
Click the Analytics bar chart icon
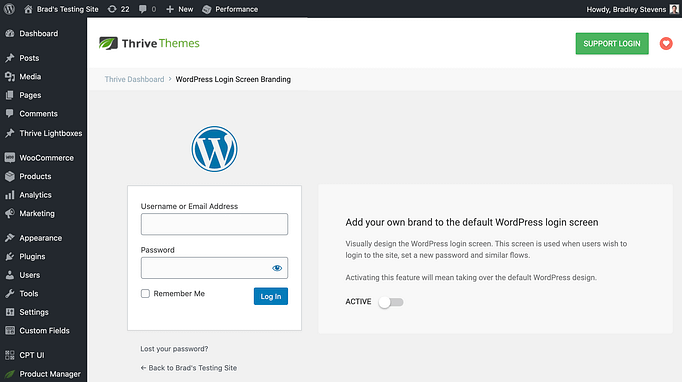10,195
